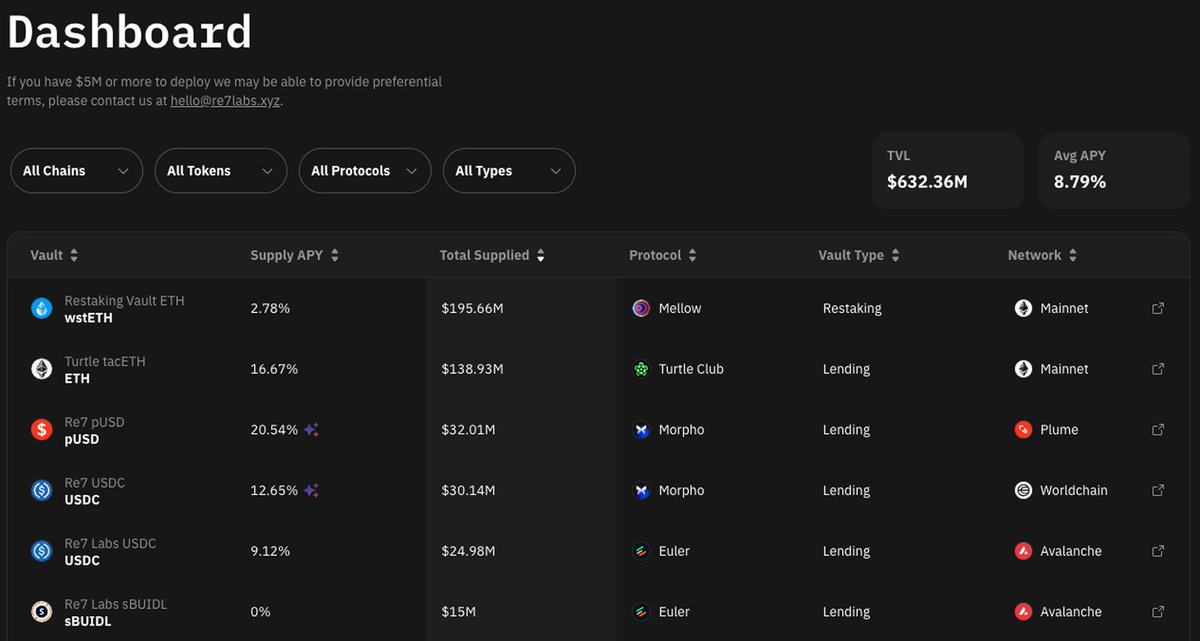
Task: Click the hello@re7labs.xyz email link
Action: [x=226, y=101]
